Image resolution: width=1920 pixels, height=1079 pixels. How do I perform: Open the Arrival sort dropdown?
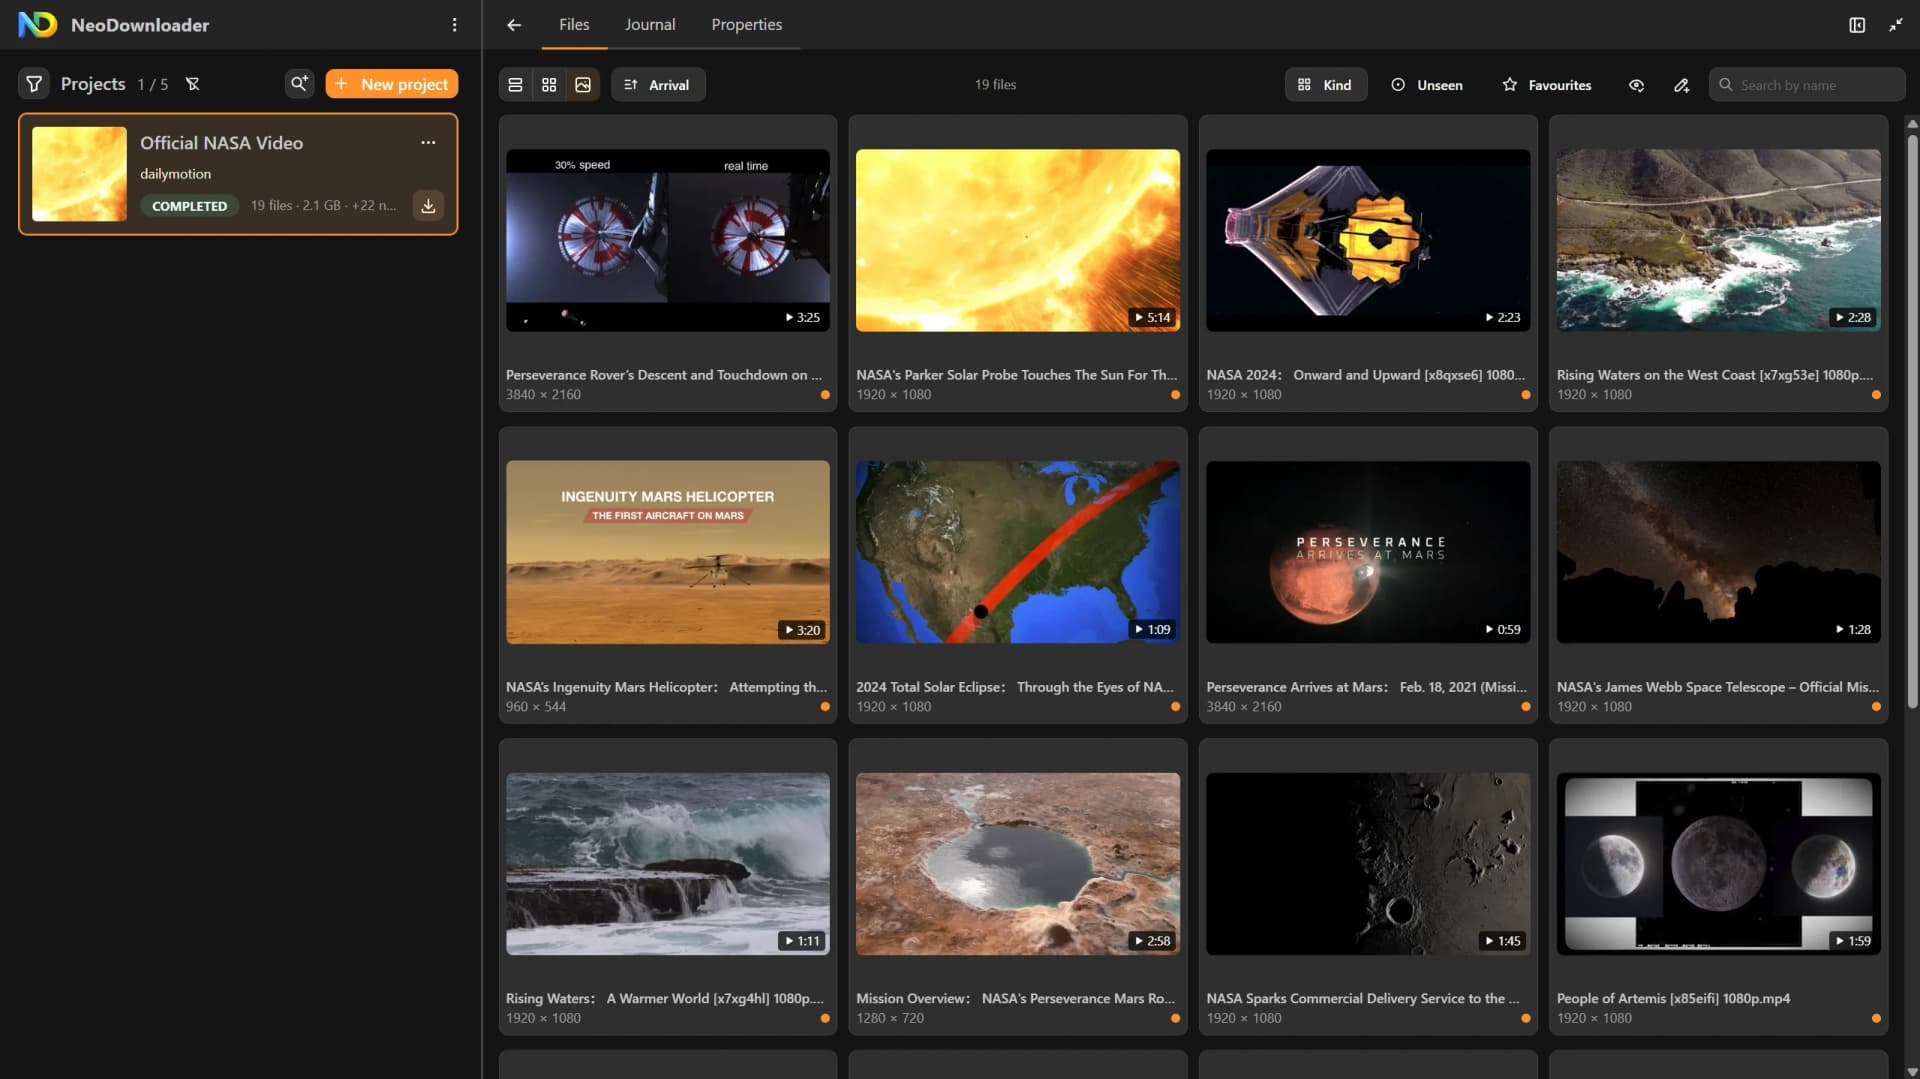(x=658, y=85)
